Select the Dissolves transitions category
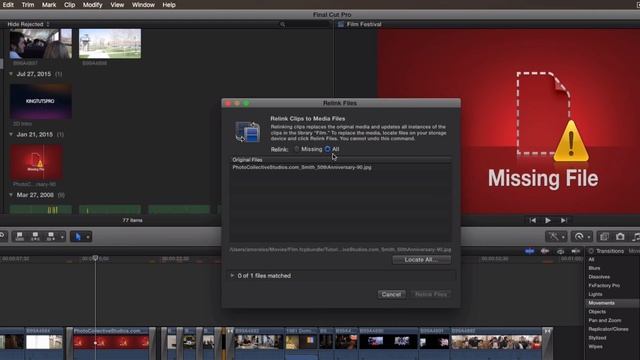The height and width of the screenshot is (360, 640). pos(599,277)
